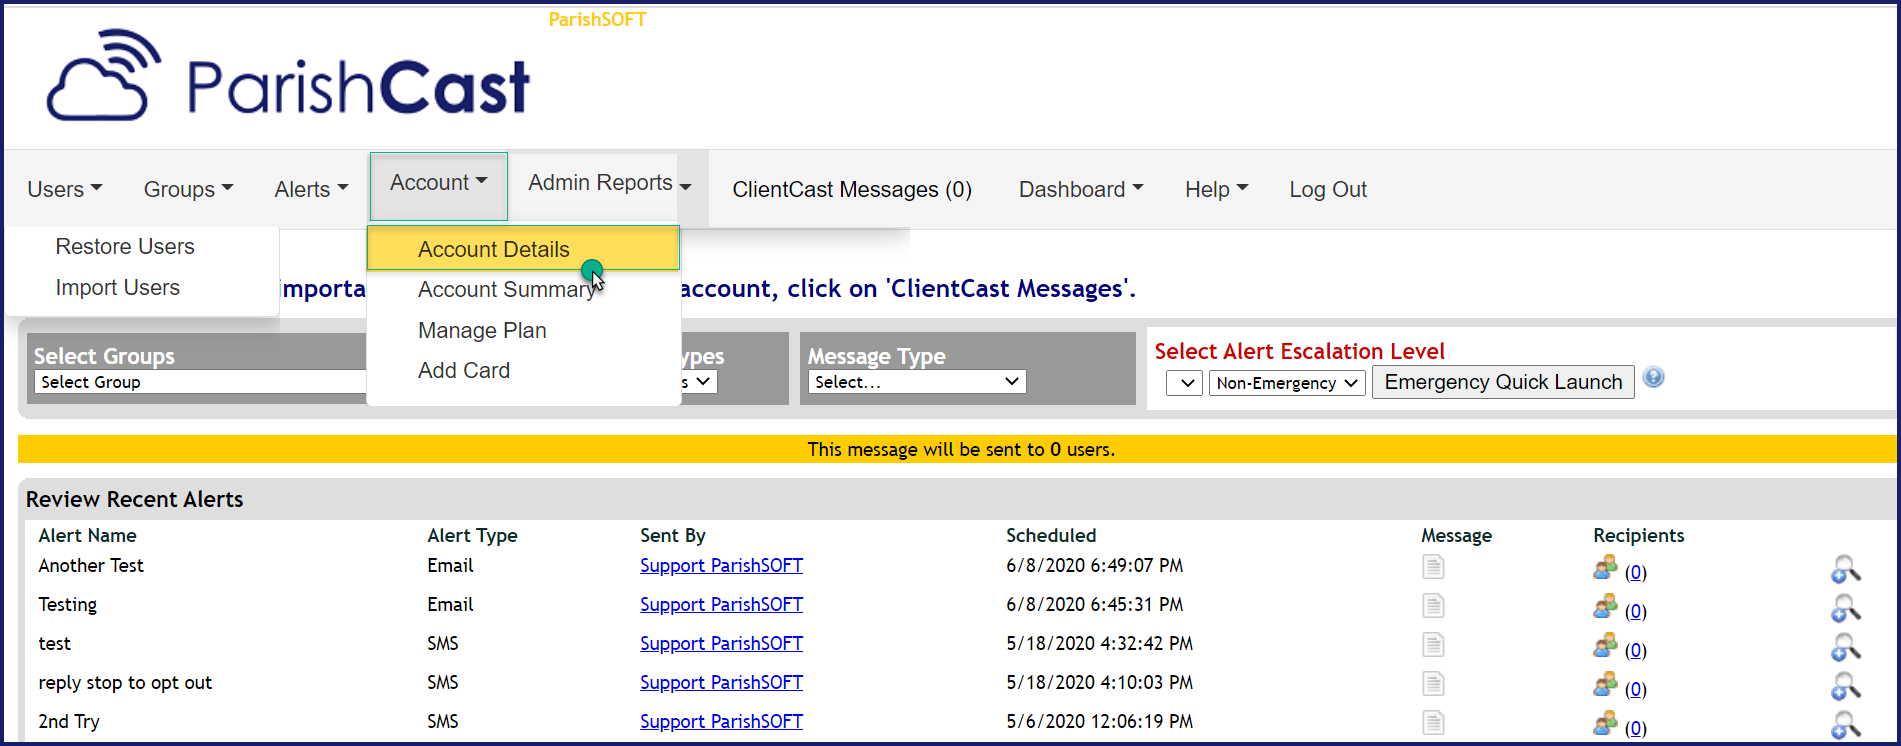This screenshot has height=746, width=1901.
Task: Click Scheduled column header
Action: (x=1051, y=535)
